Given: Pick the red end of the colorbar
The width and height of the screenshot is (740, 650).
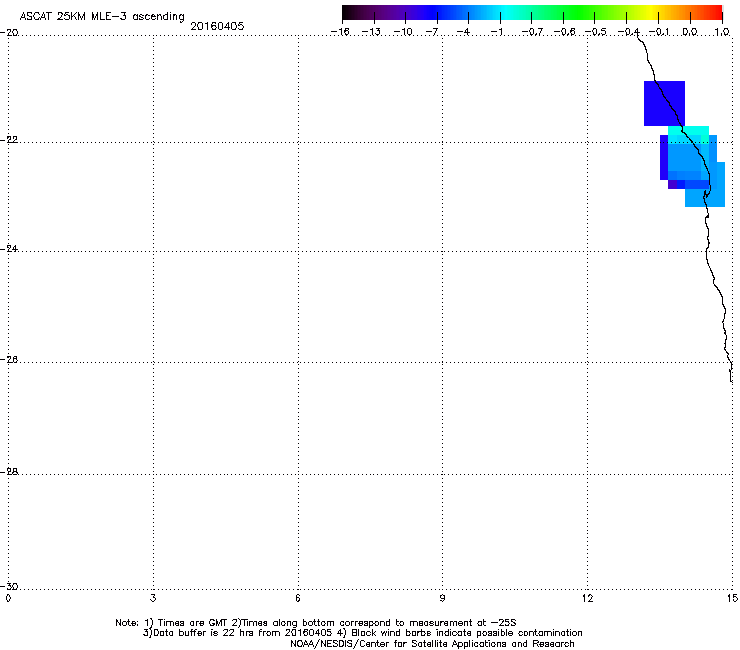Looking at the screenshot, I should tap(715, 13).
